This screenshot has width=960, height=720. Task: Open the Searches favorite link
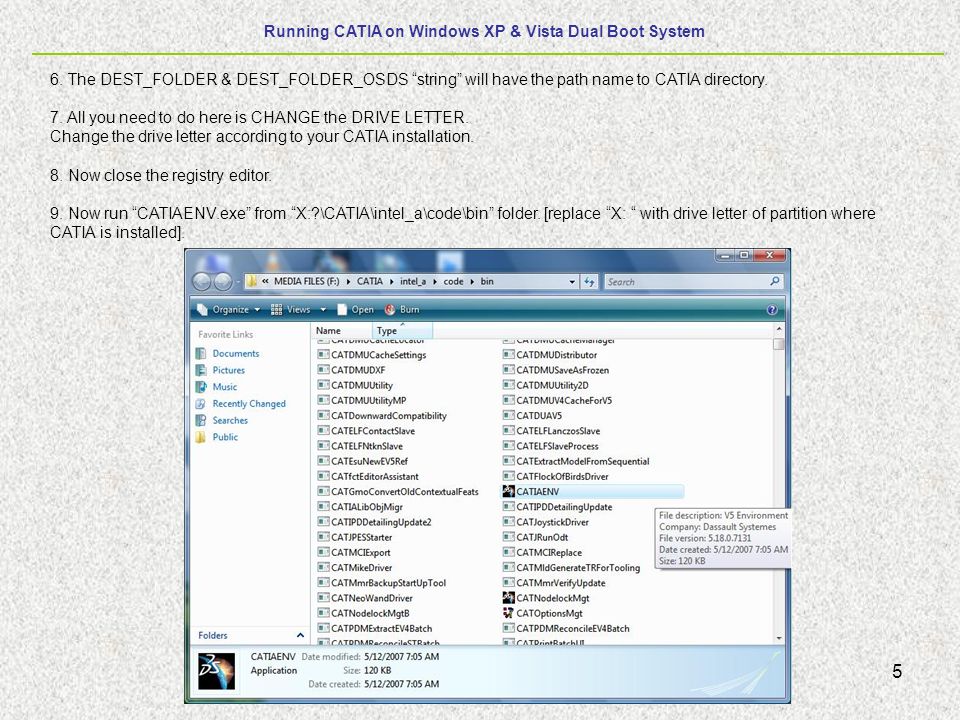230,420
